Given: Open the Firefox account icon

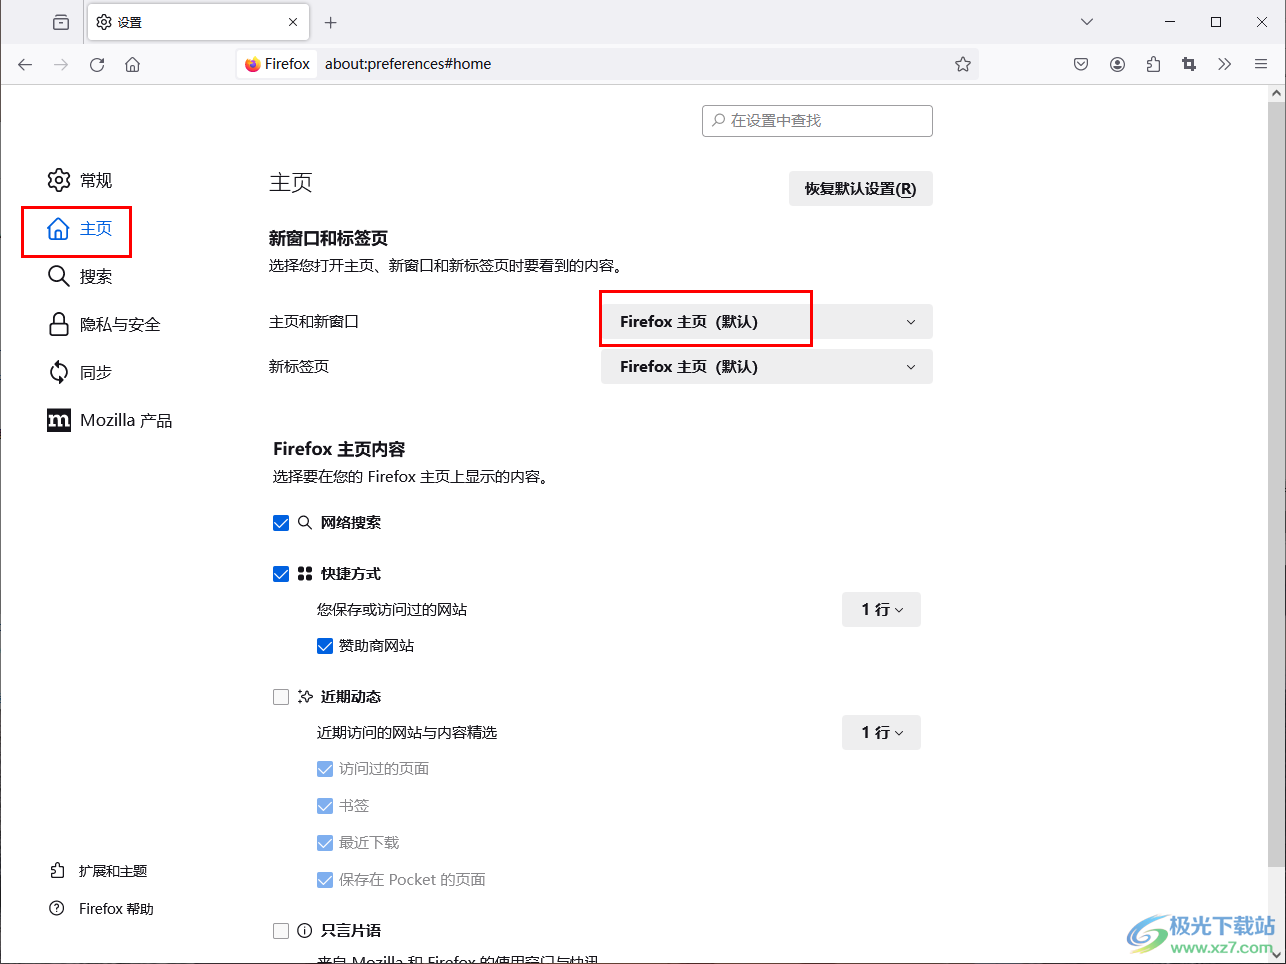Looking at the screenshot, I should pyautogui.click(x=1117, y=64).
